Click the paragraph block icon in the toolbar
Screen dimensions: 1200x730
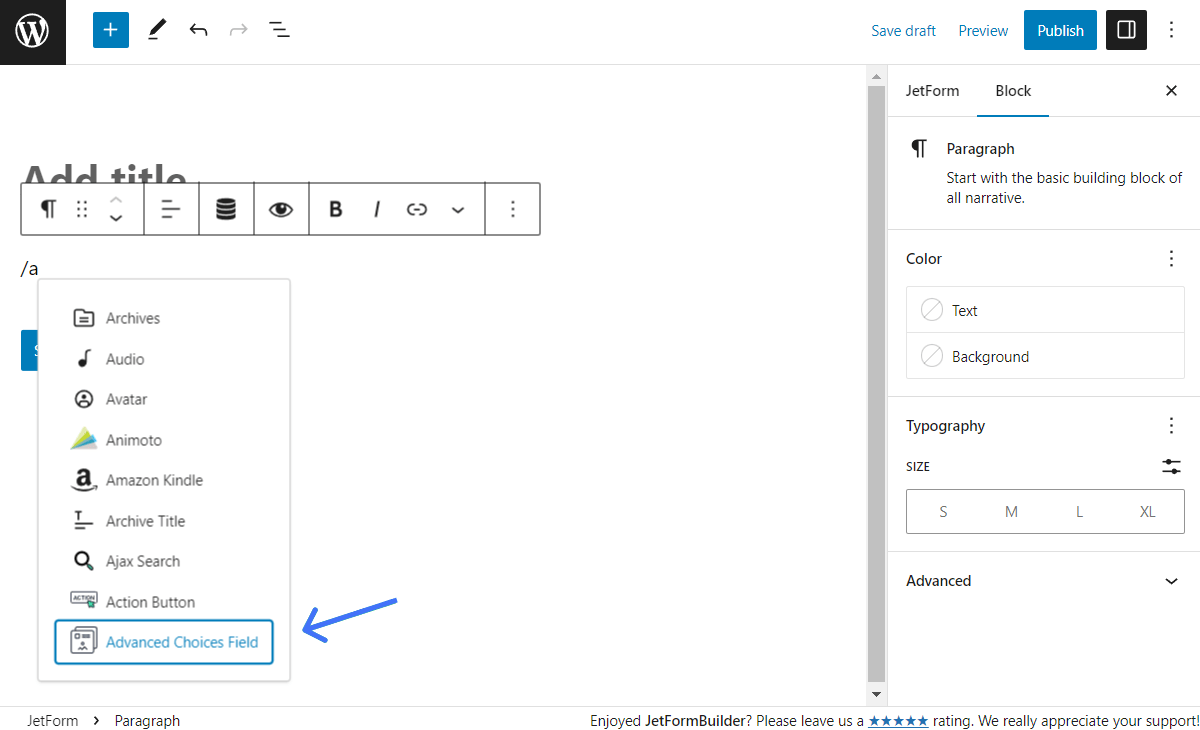pyautogui.click(x=47, y=208)
